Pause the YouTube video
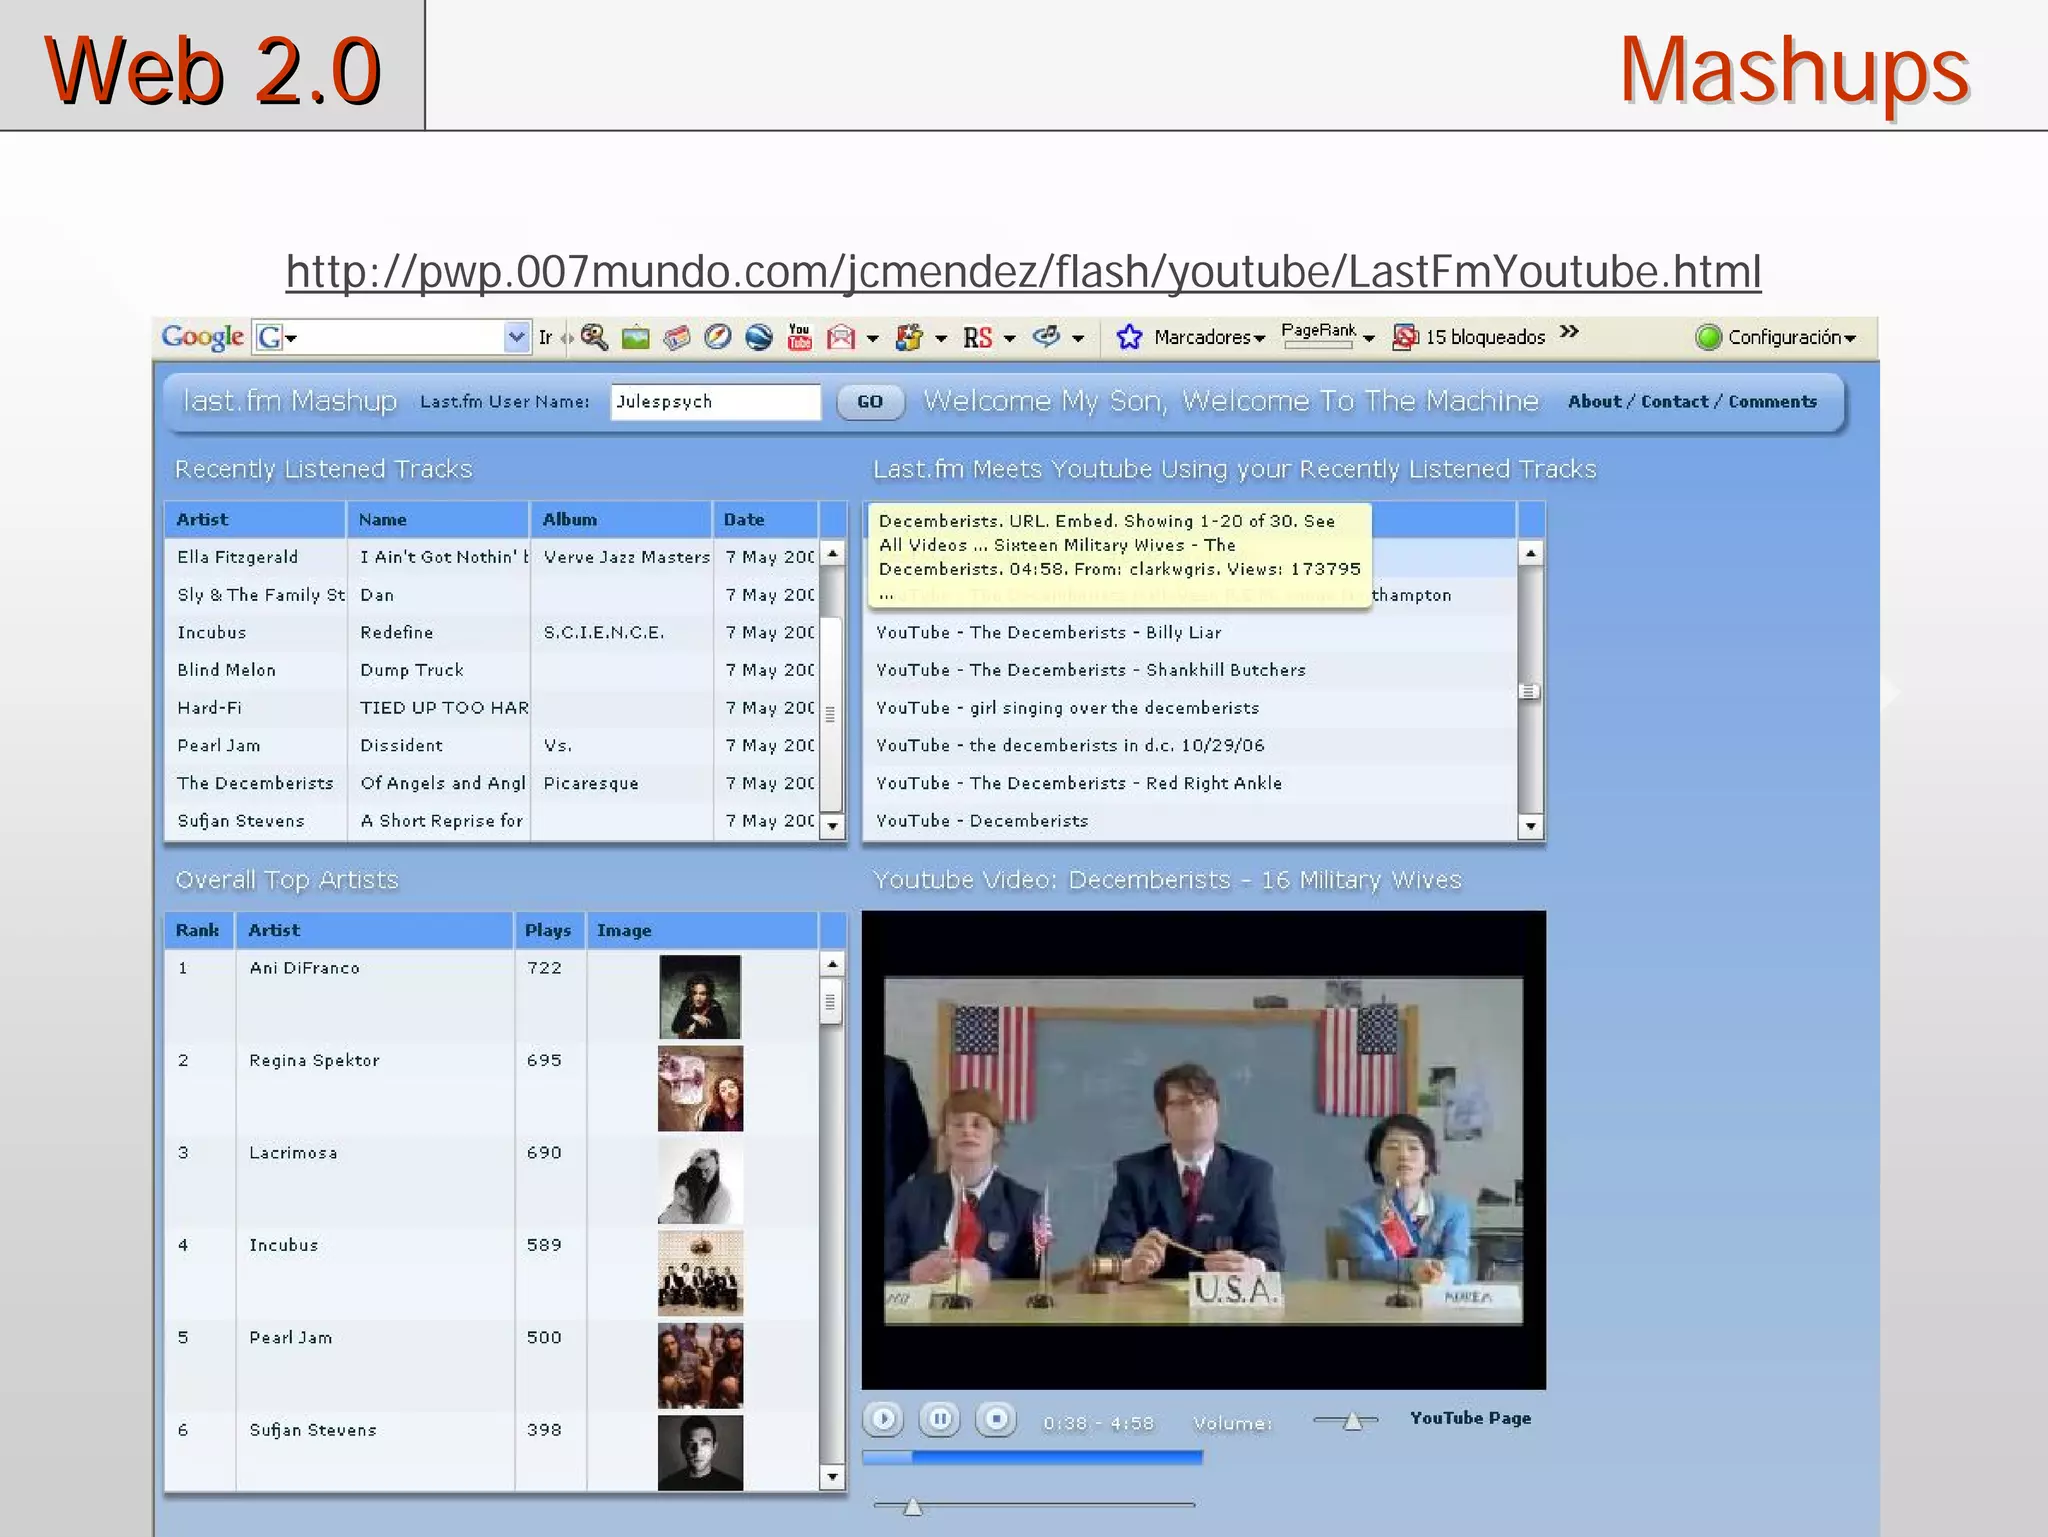The height and width of the screenshot is (1537, 2048). click(939, 1419)
